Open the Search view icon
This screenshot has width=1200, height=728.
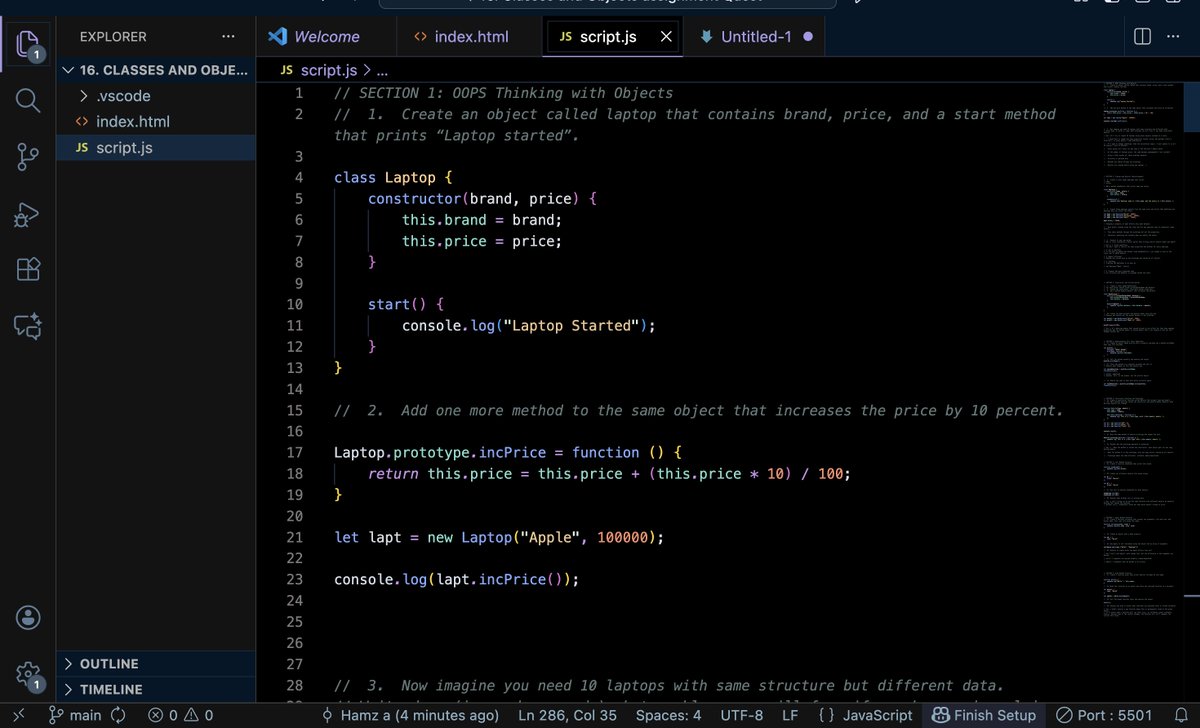27,101
